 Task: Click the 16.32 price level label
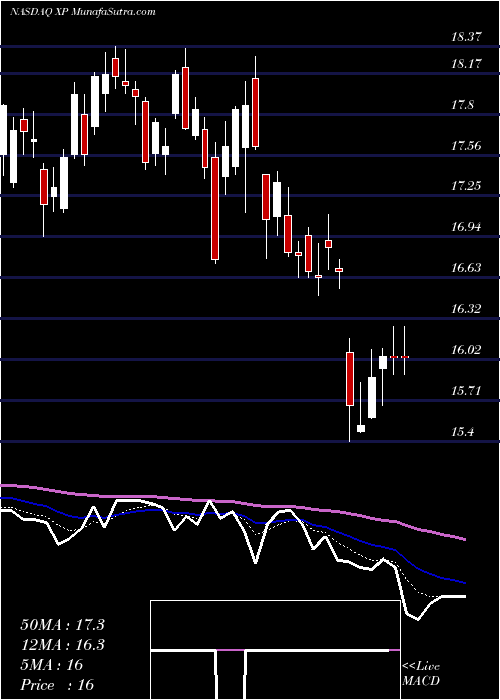pos(466,308)
